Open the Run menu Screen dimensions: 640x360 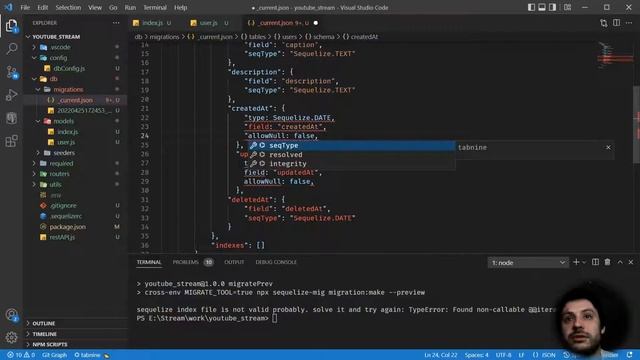130,7
